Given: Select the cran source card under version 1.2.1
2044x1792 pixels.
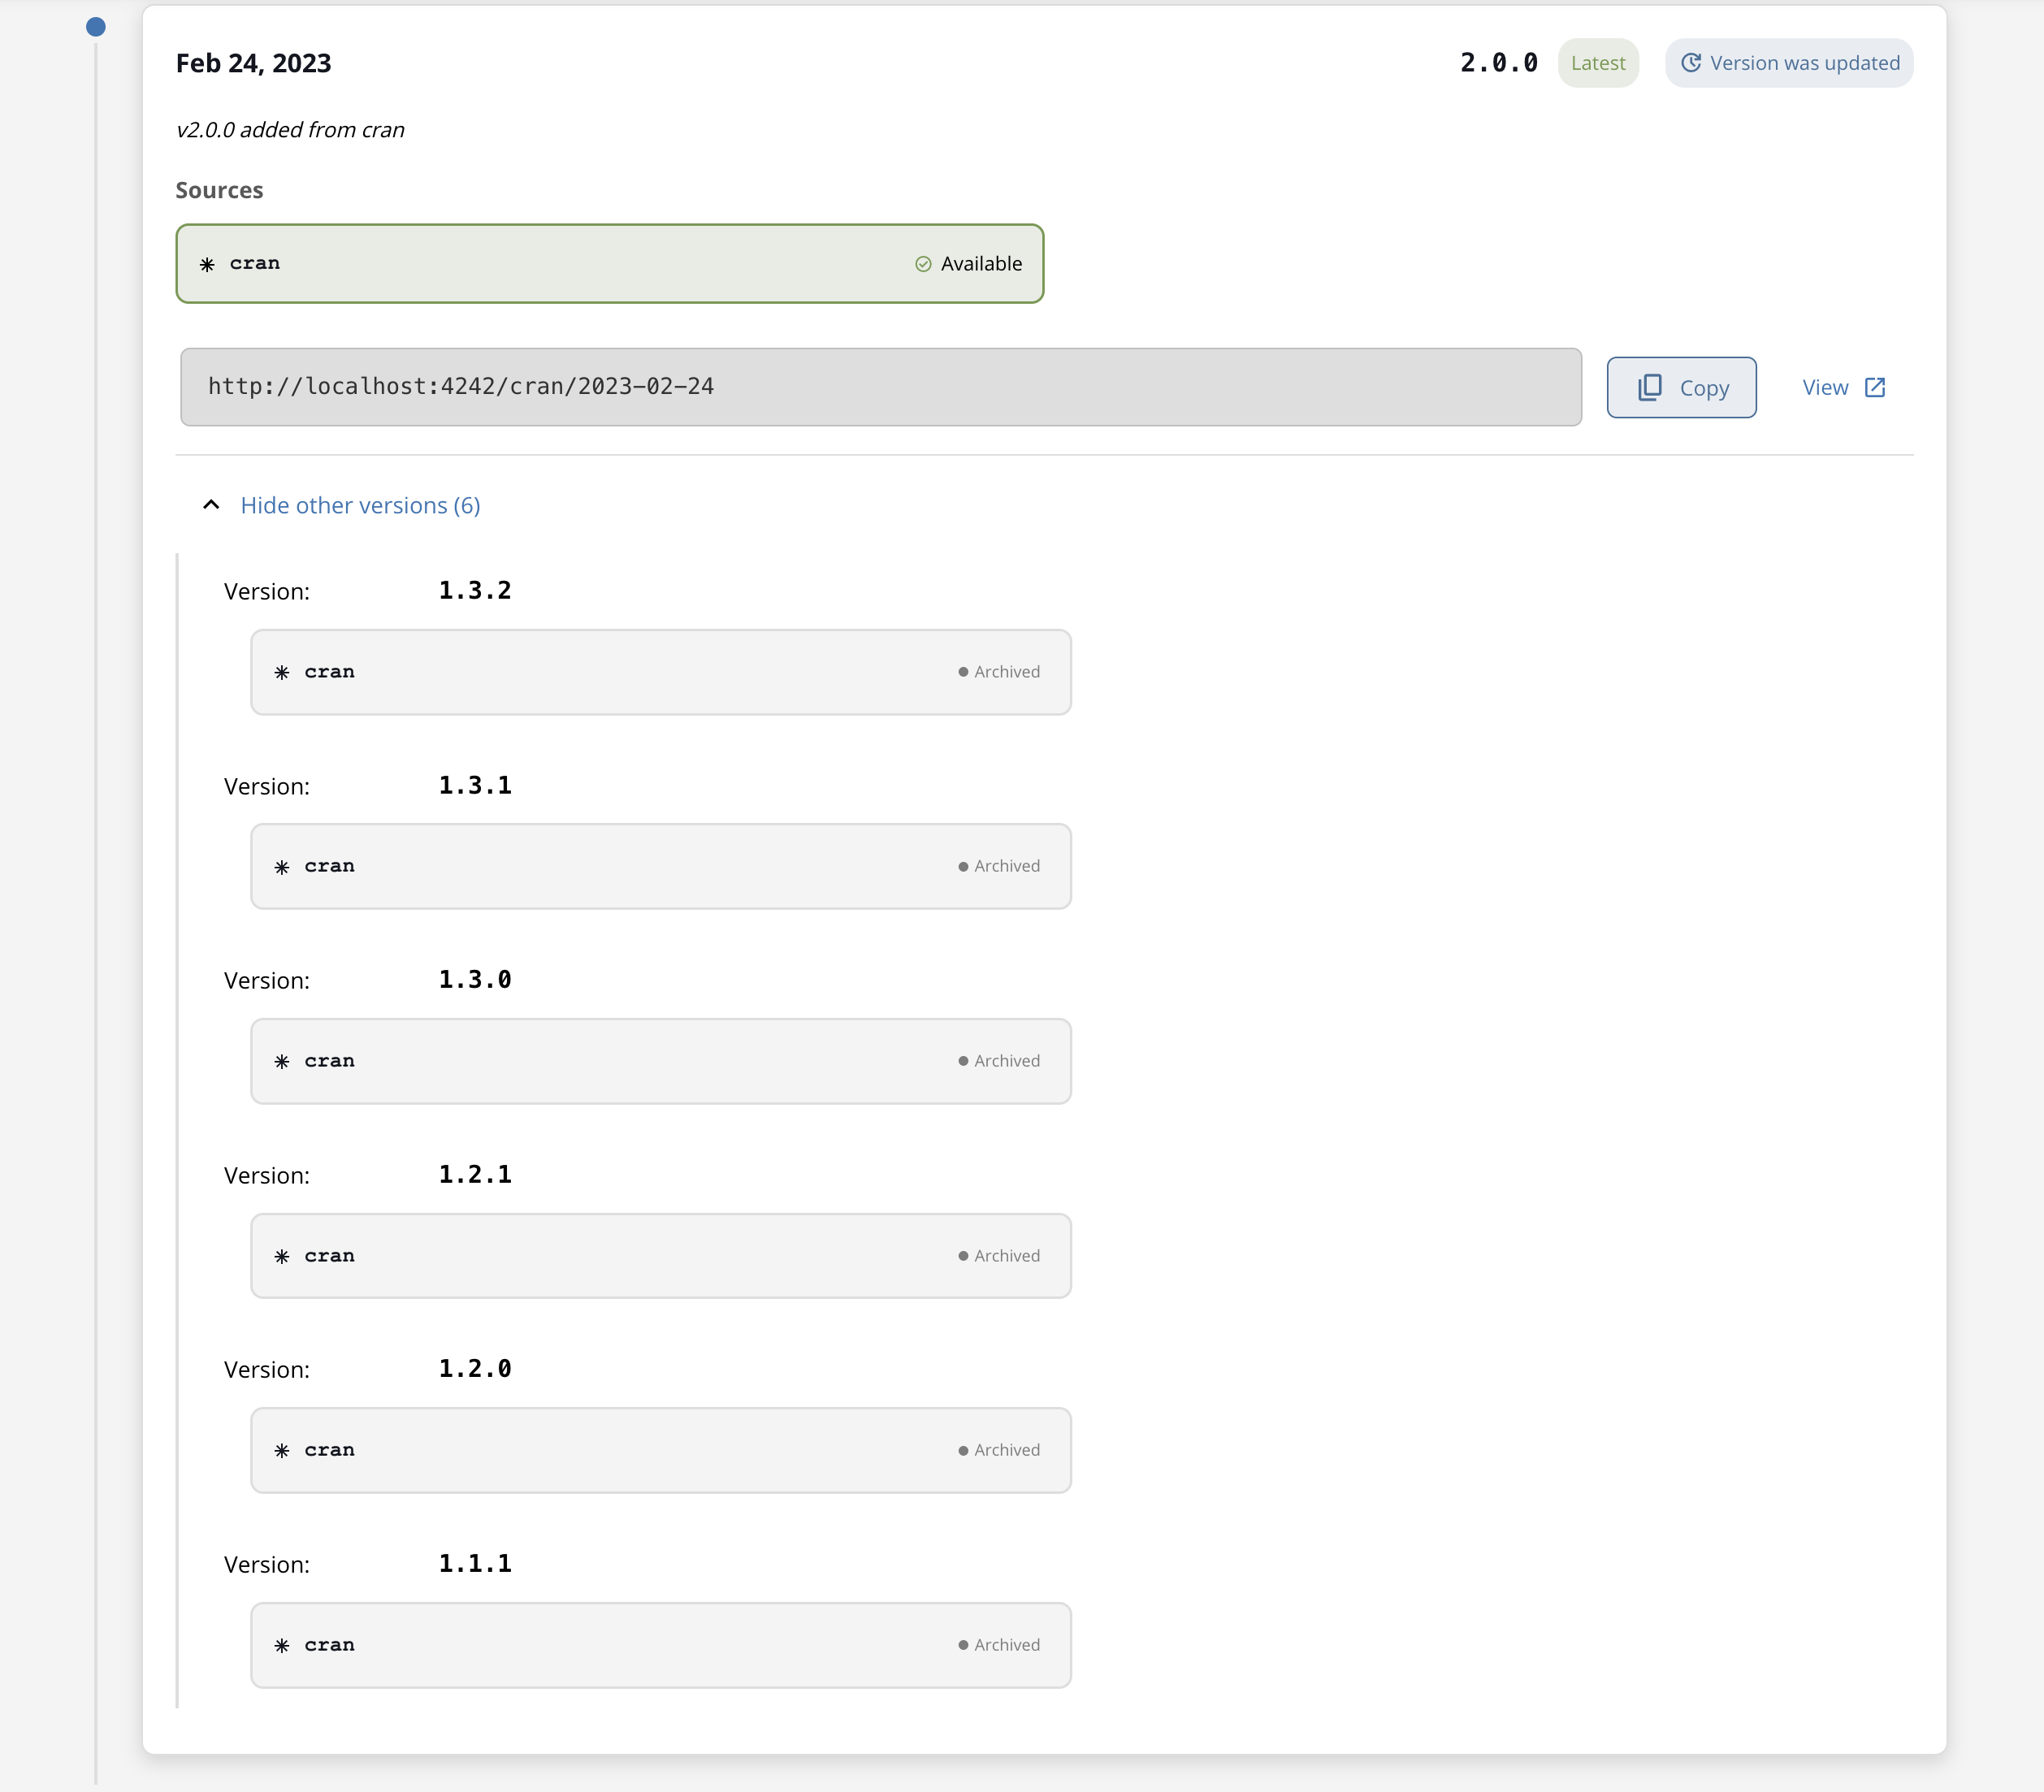Looking at the screenshot, I should [x=661, y=1256].
